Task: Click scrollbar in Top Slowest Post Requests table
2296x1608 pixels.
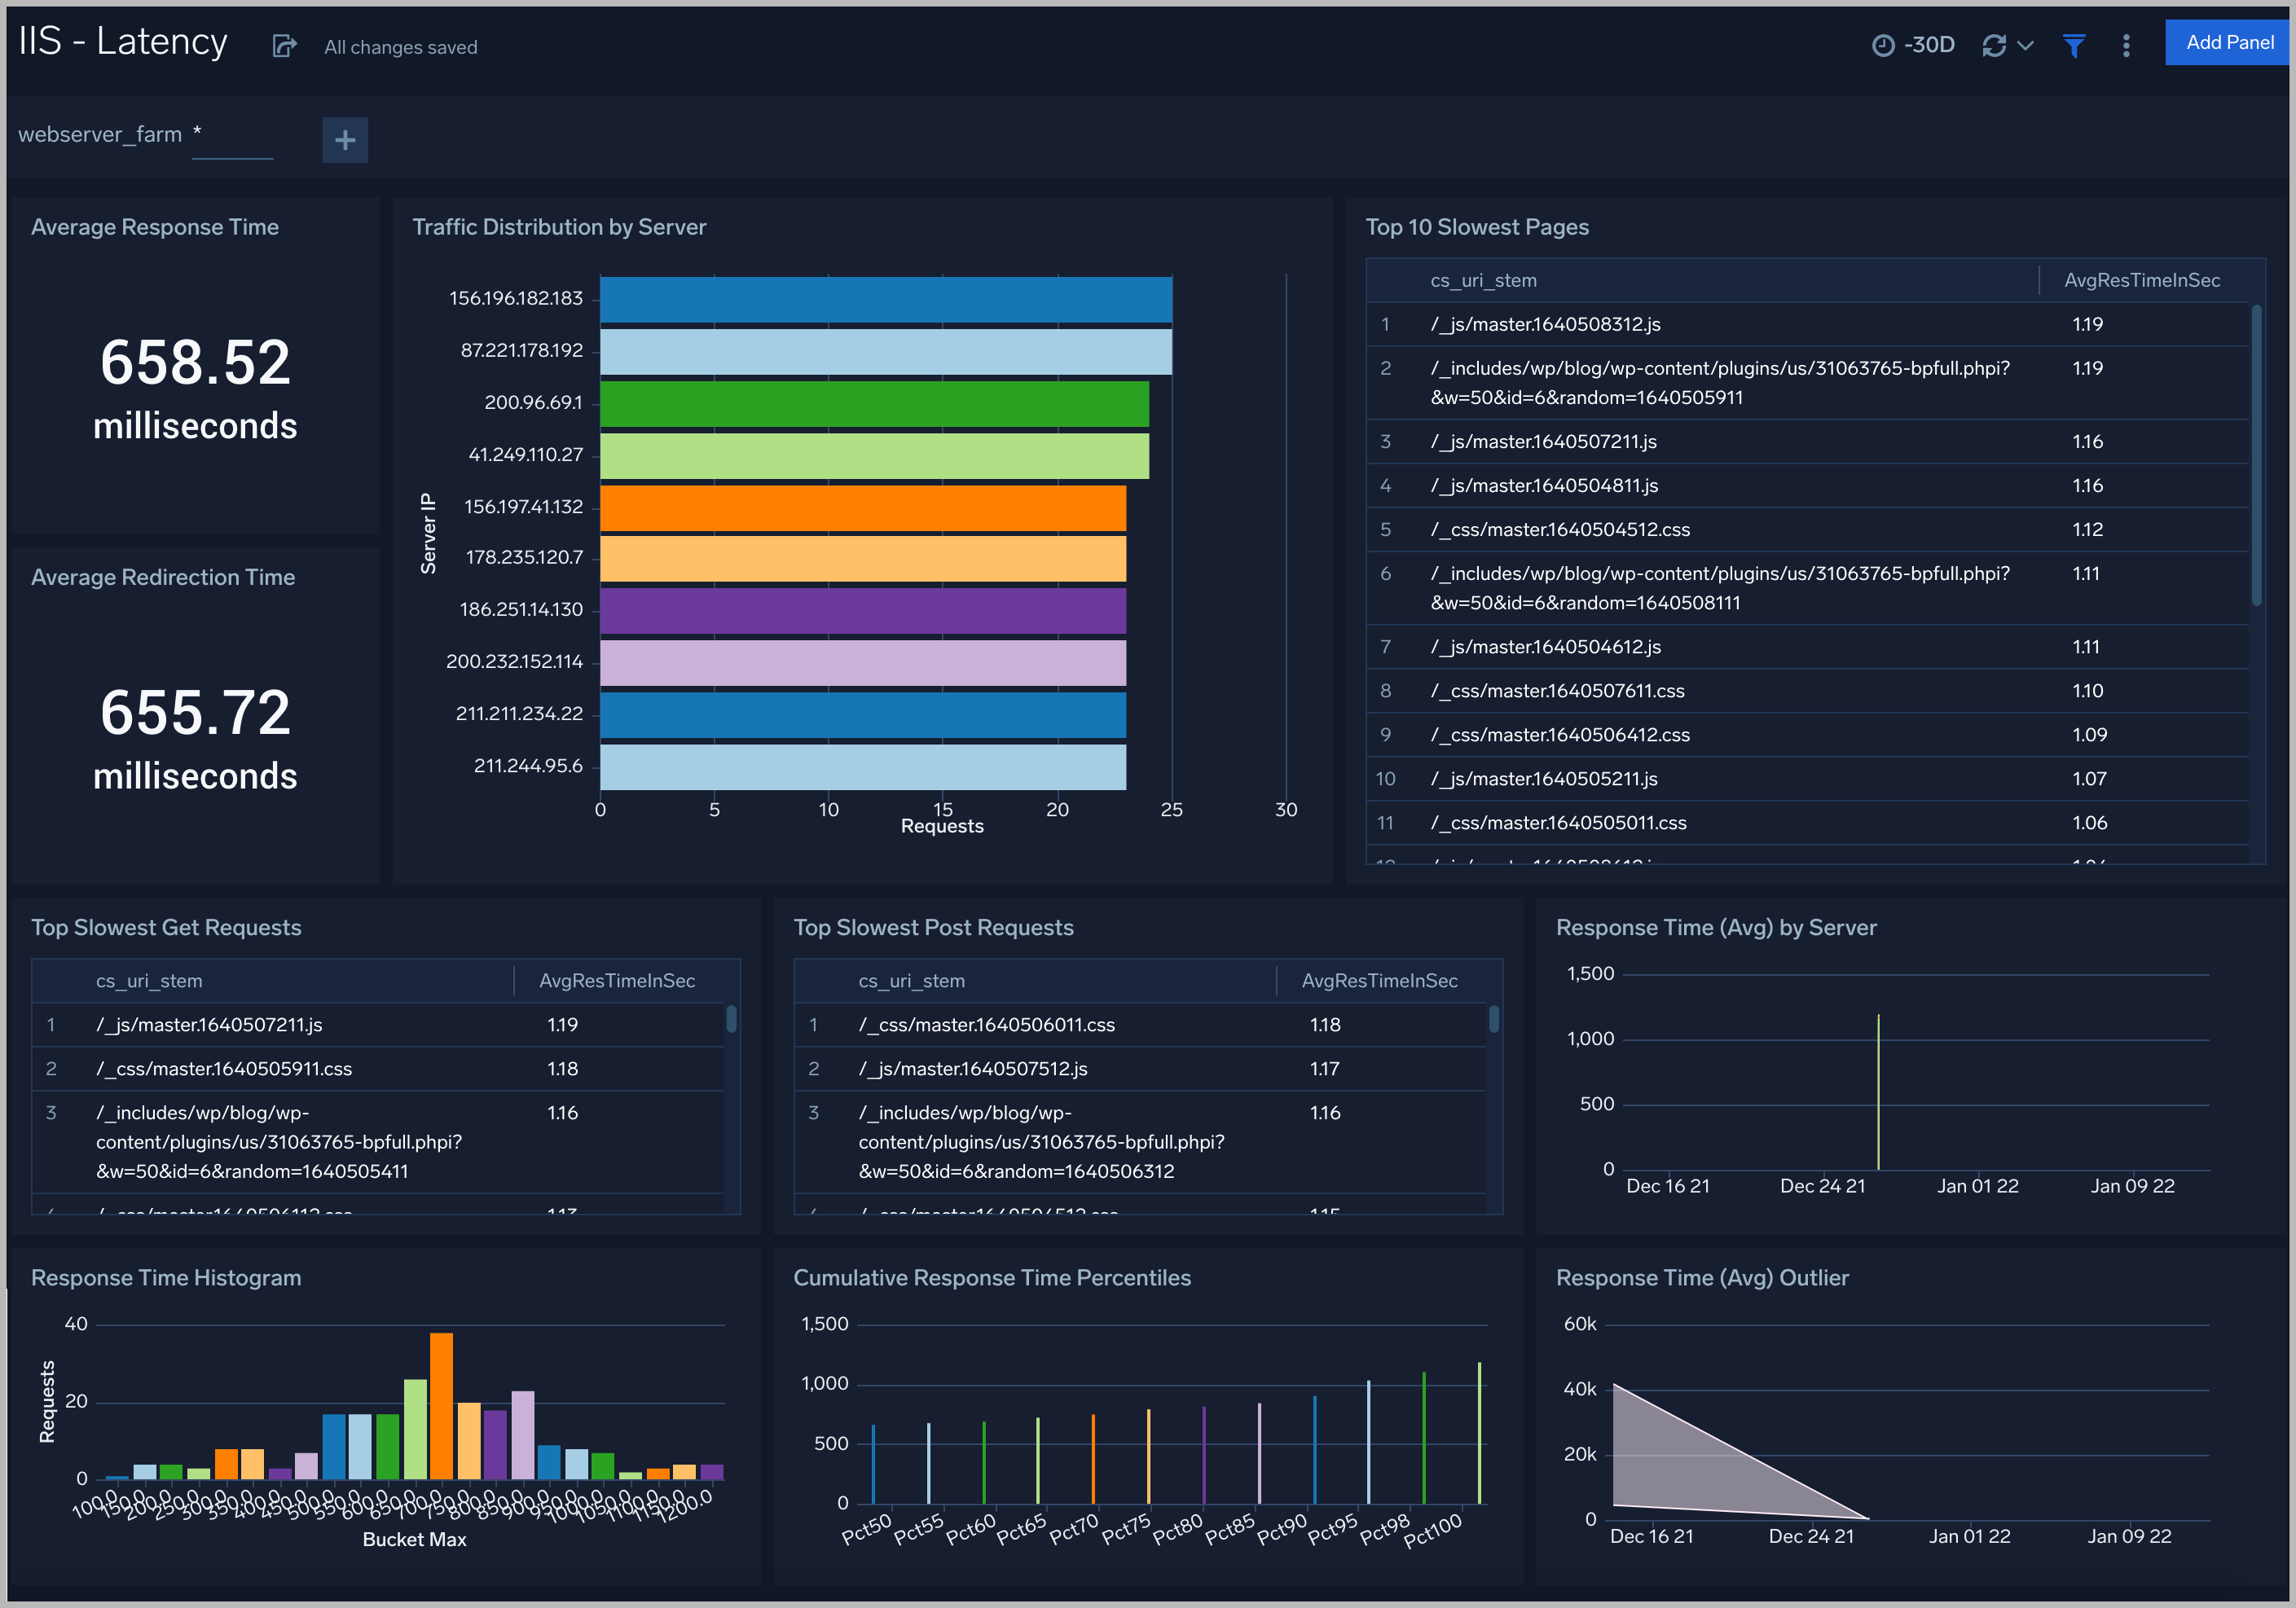Action: [x=1493, y=1020]
